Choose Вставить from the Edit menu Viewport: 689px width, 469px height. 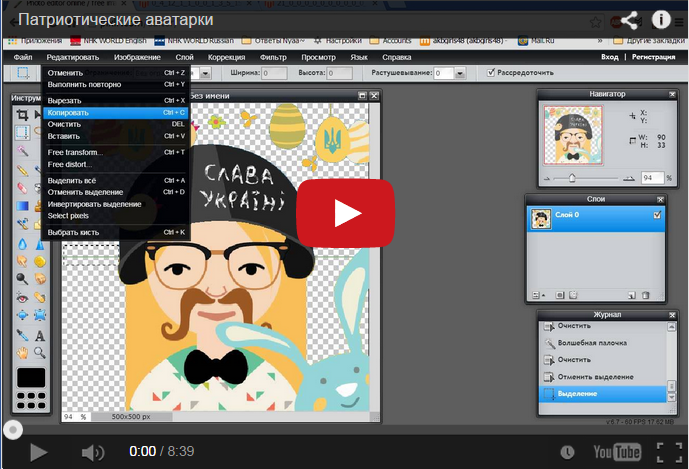tap(116, 136)
